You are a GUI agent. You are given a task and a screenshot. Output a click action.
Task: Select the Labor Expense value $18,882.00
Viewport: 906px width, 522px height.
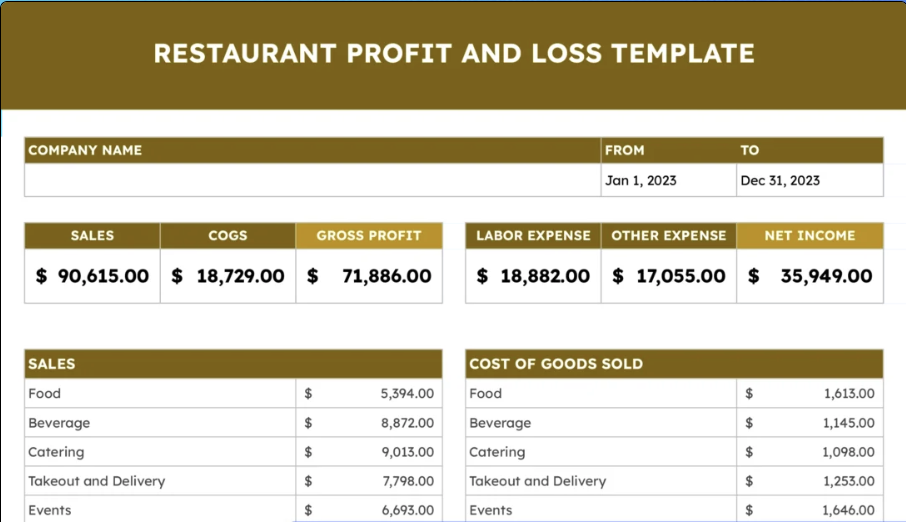pos(533,276)
